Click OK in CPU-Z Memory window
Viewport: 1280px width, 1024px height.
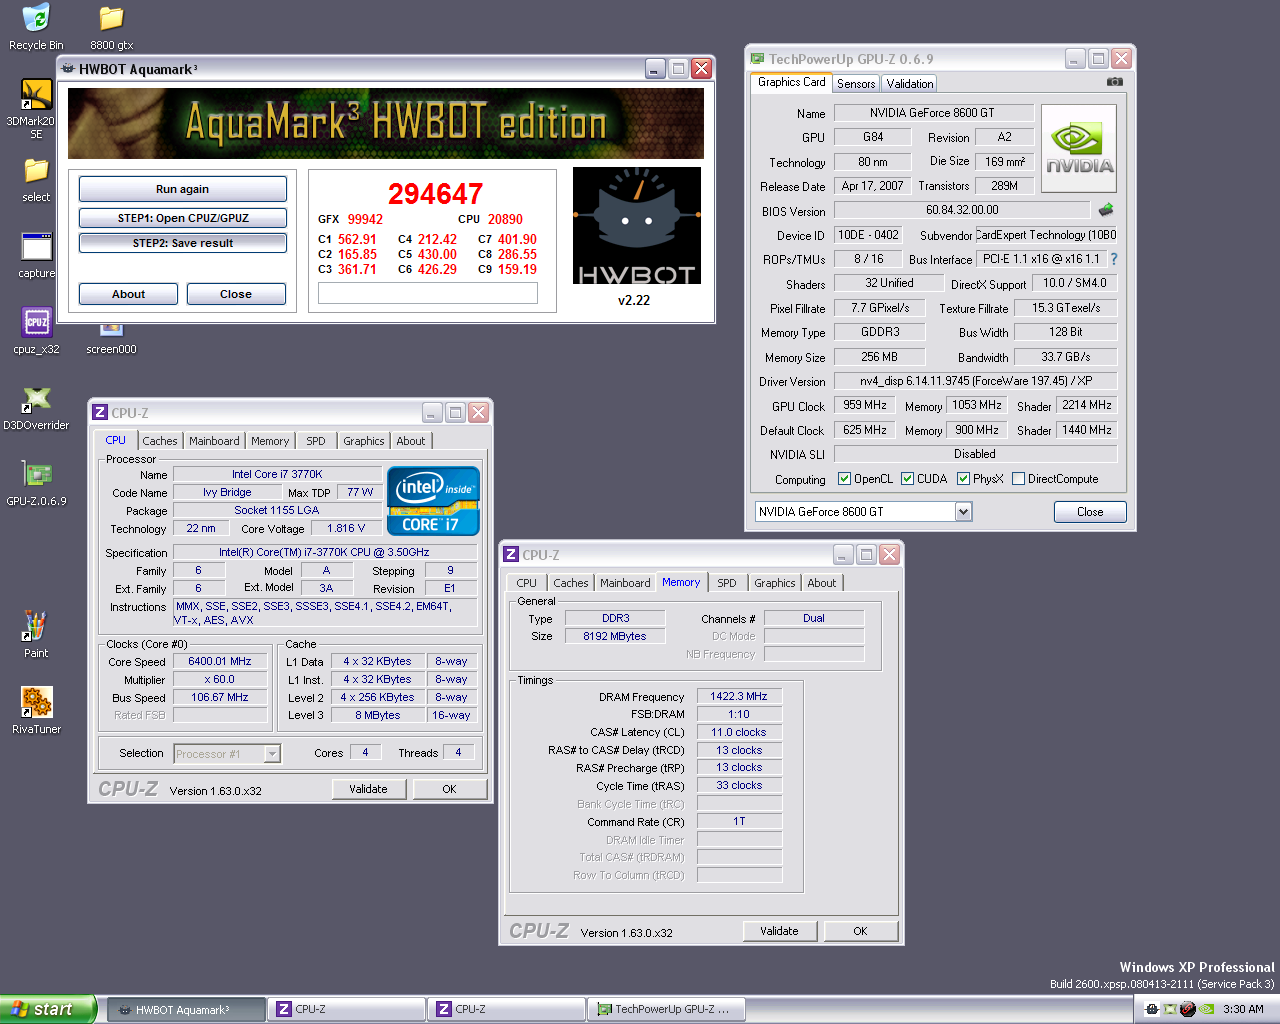(x=860, y=931)
